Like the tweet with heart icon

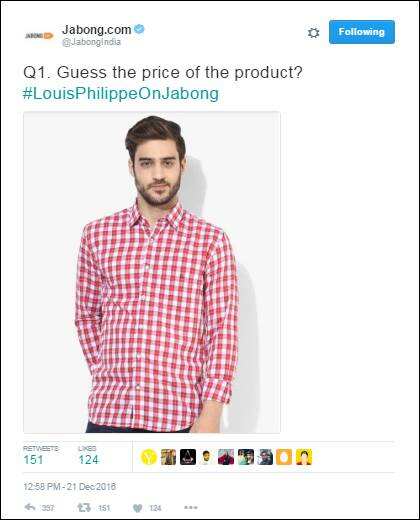(x=138, y=508)
